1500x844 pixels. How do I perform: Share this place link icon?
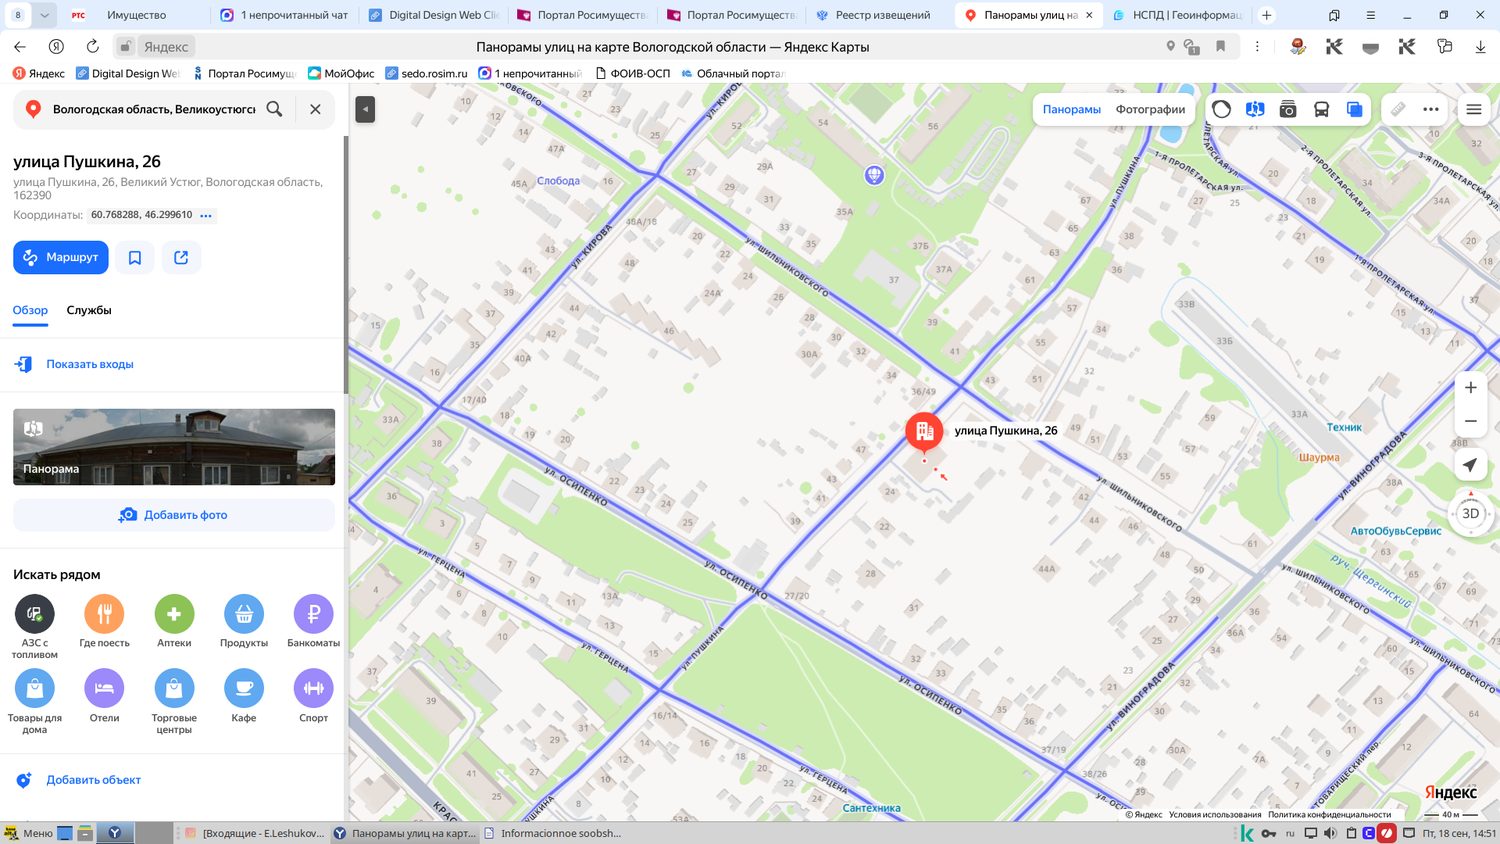tap(181, 257)
